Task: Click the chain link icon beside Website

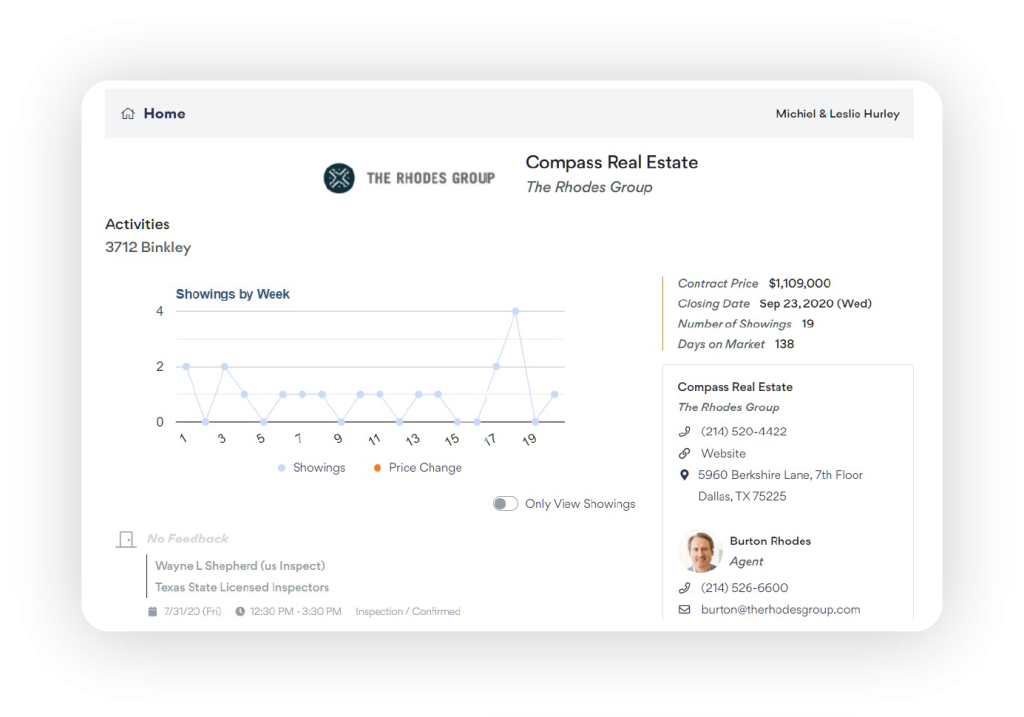Action: (x=684, y=454)
